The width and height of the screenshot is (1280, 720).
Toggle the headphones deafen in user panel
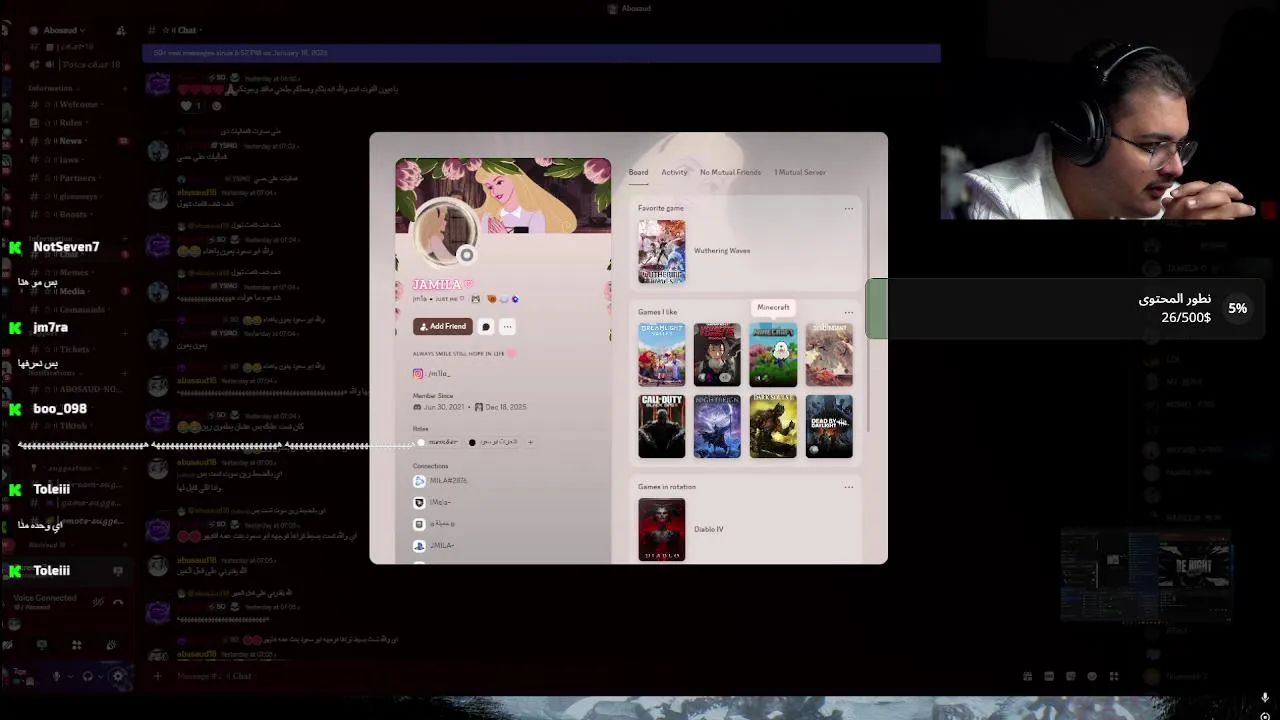[87, 676]
